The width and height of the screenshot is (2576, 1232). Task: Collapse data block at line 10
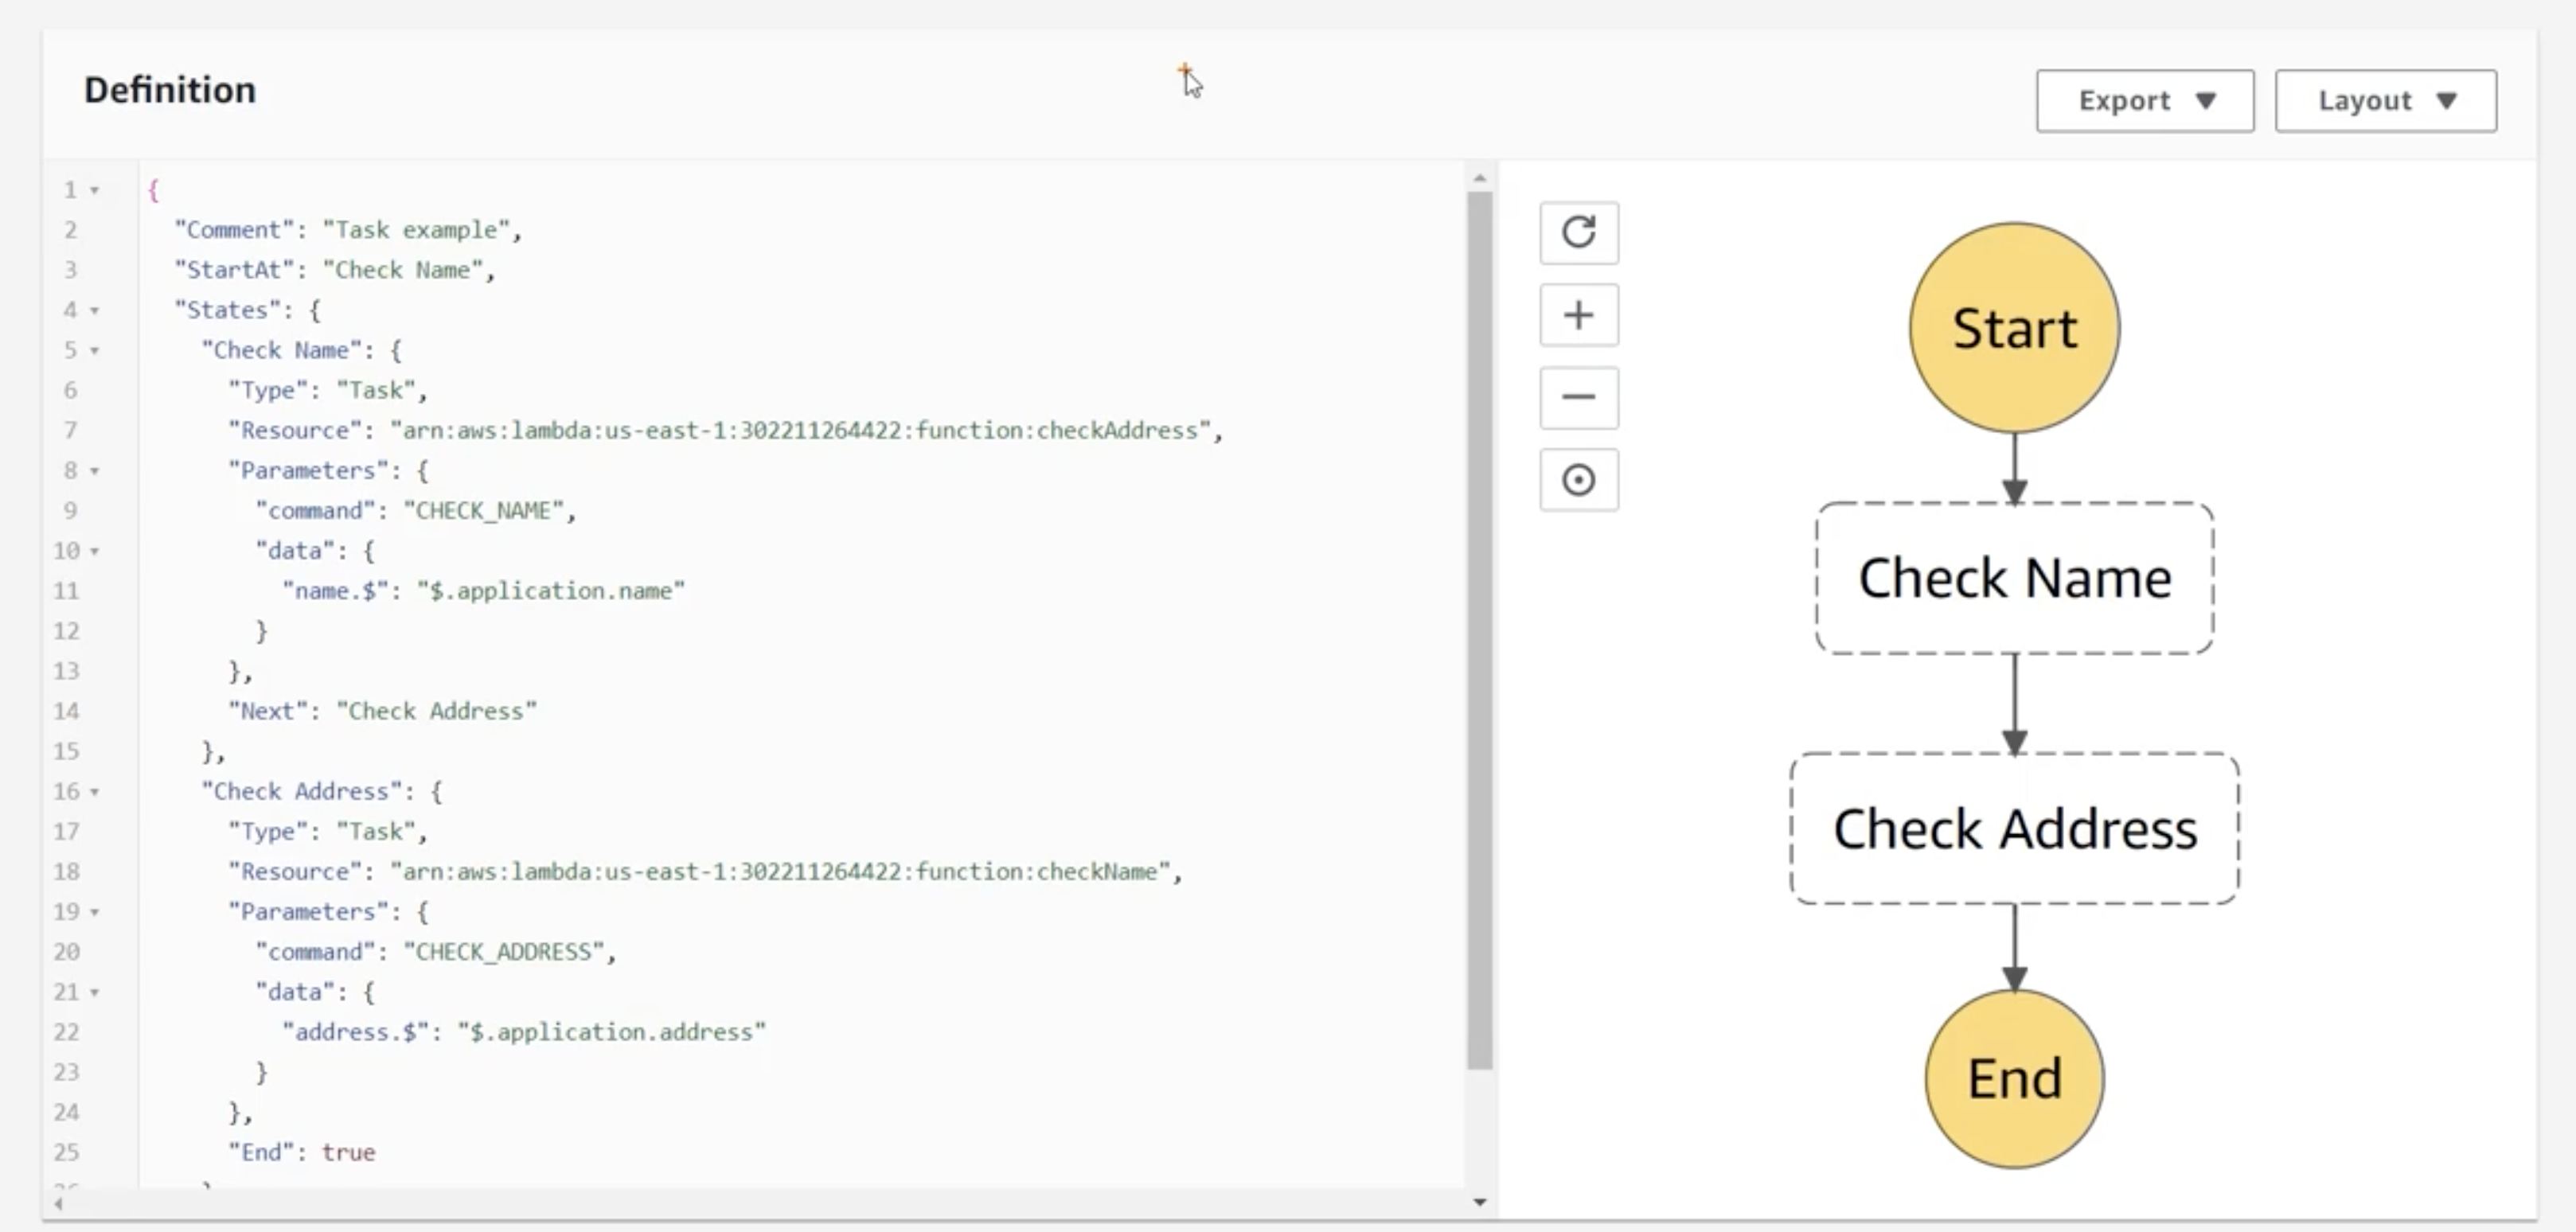[x=95, y=551]
